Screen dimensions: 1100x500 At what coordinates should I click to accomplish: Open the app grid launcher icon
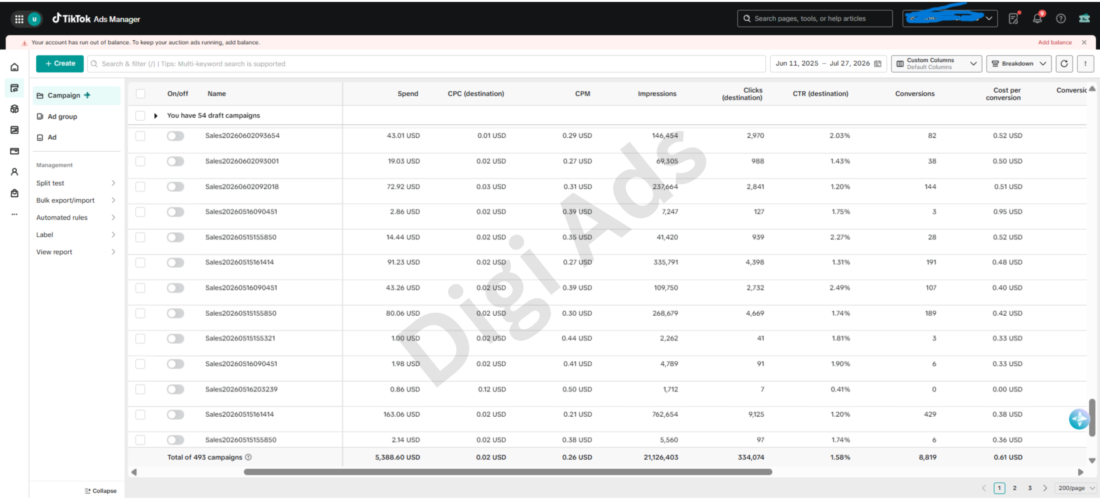click(x=19, y=19)
